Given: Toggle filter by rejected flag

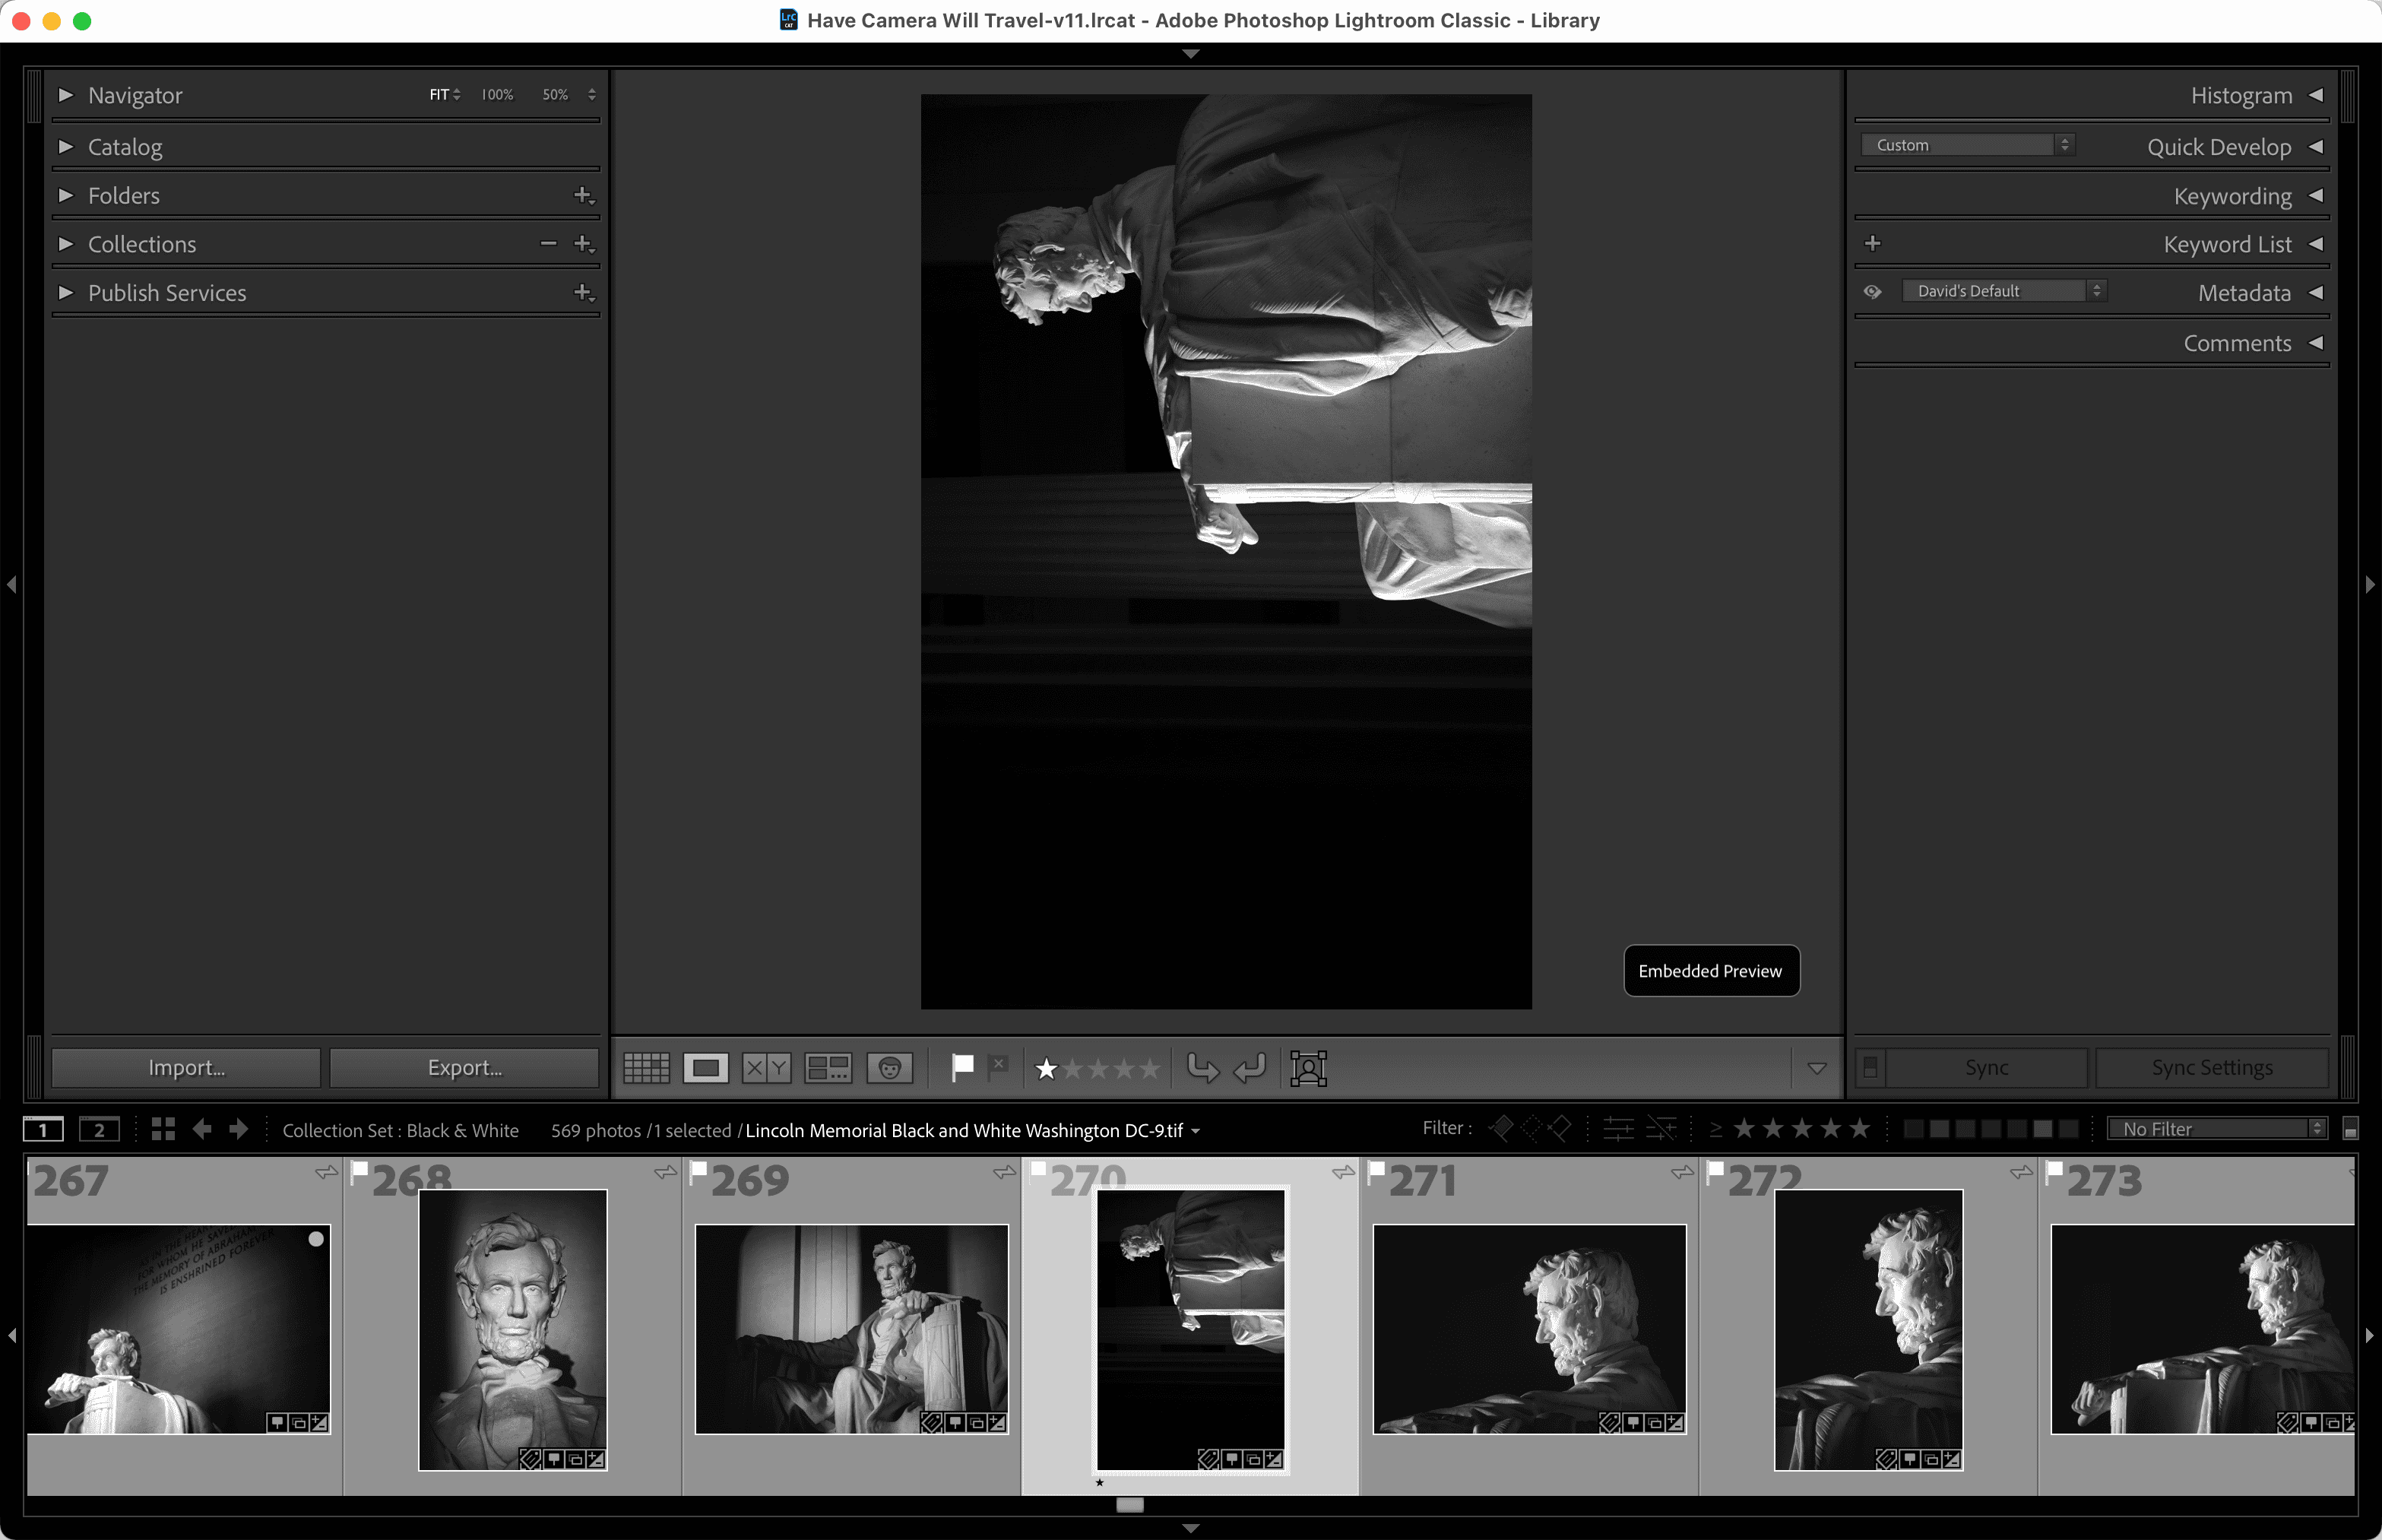Looking at the screenshot, I should 1559,1129.
